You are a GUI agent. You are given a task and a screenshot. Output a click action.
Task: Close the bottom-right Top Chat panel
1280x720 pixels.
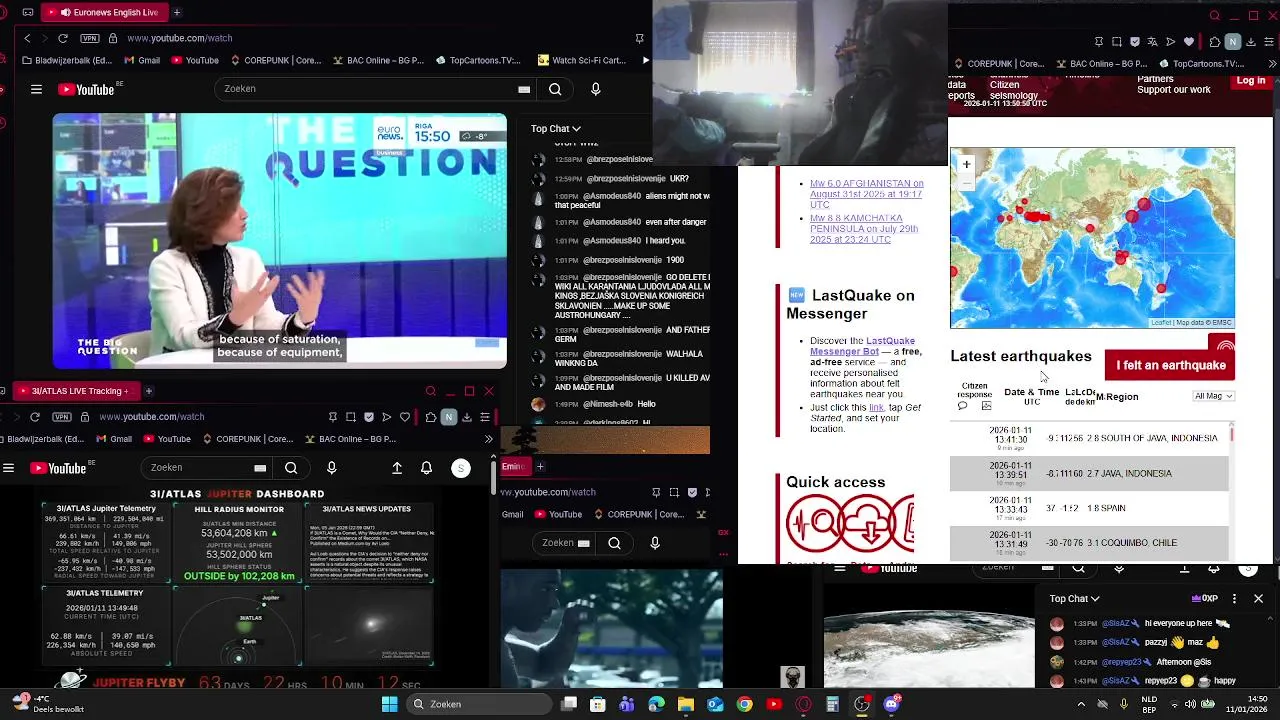point(1258,599)
